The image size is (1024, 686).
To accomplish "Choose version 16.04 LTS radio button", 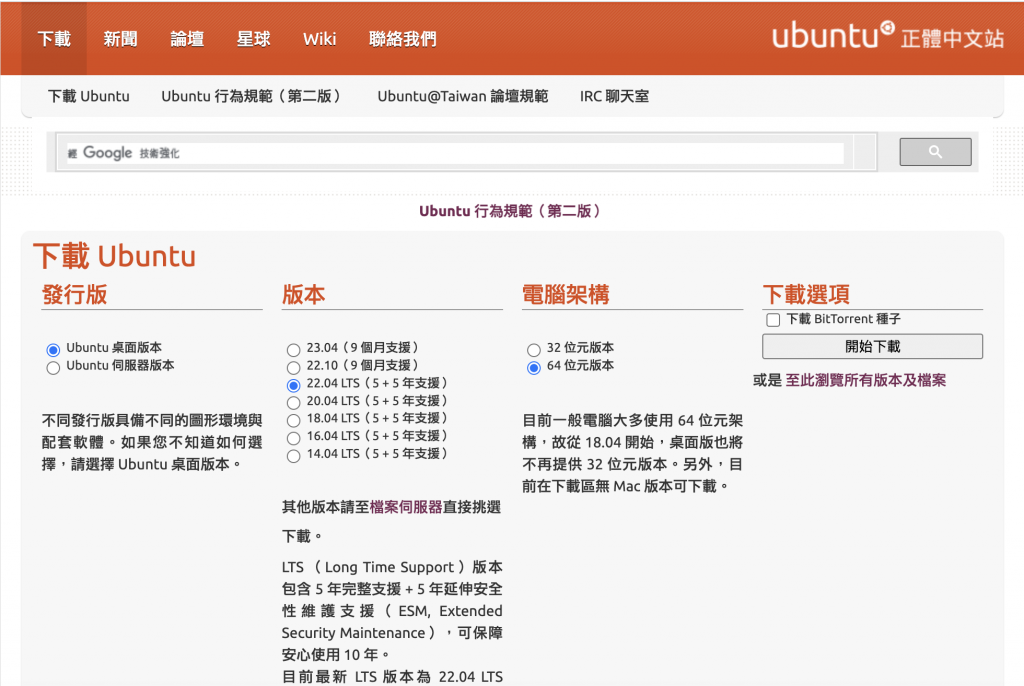I will click(x=293, y=438).
